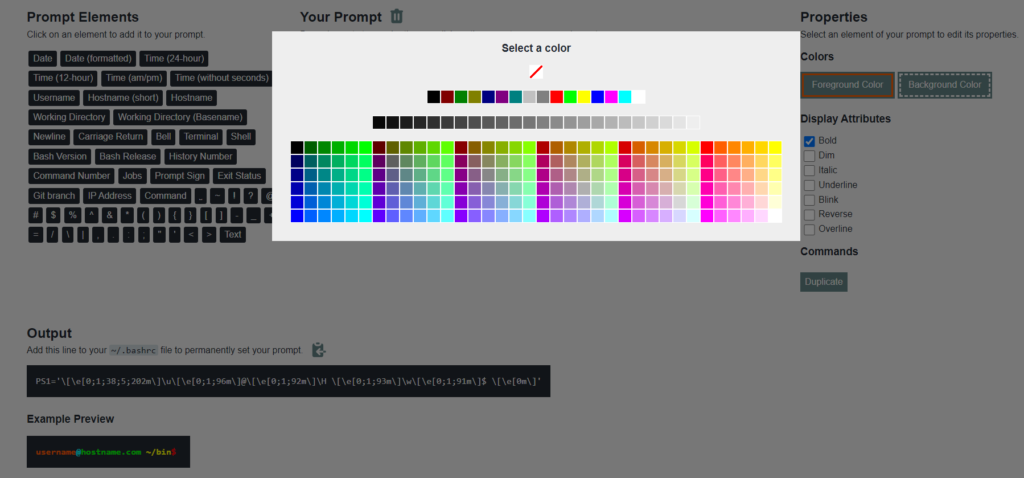Add the question mark (?) character
This screenshot has height=478, width=1024.
(x=250, y=196)
